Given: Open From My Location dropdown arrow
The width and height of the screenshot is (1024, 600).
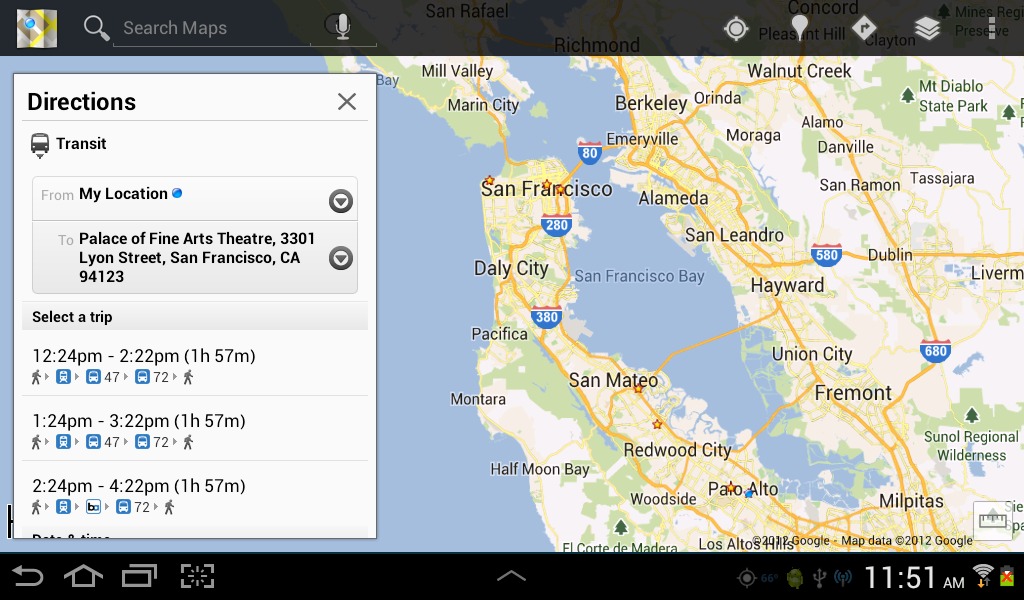Looking at the screenshot, I should pyautogui.click(x=340, y=200).
